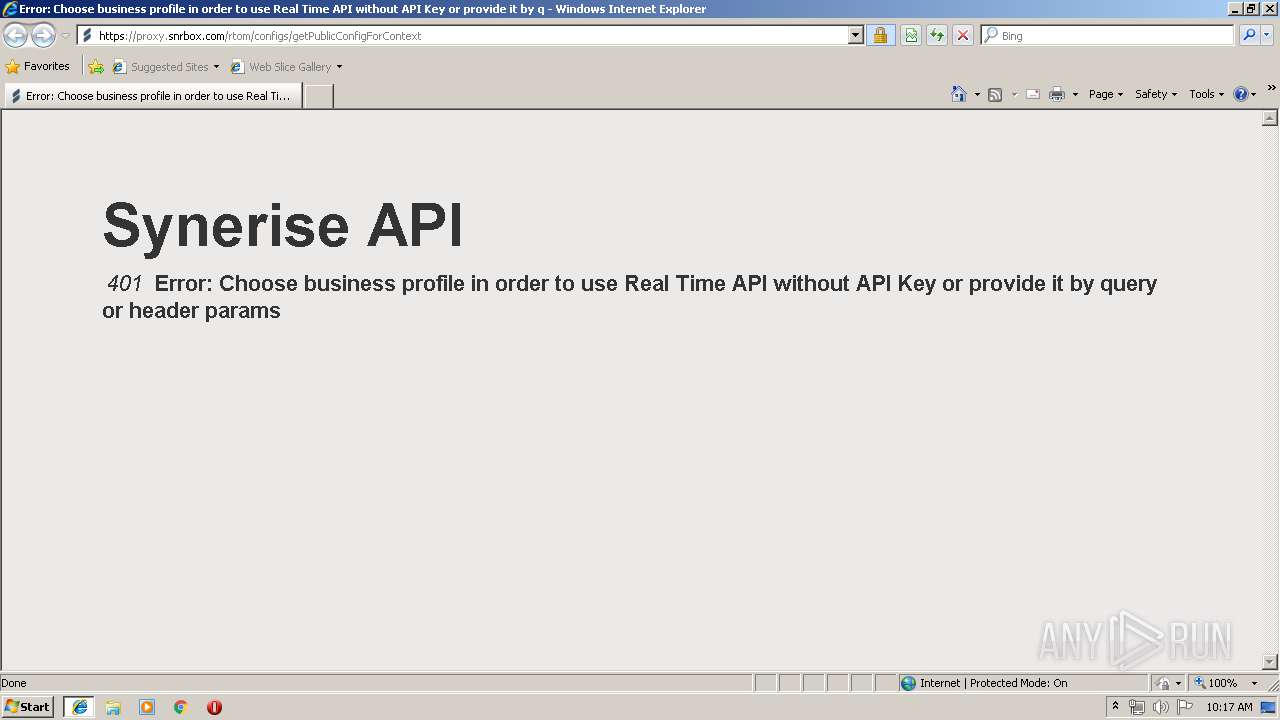Viewport: 1280px width, 720px height.
Task: Open the status bar privacy lock dropdown
Action: pyautogui.click(x=1168, y=683)
